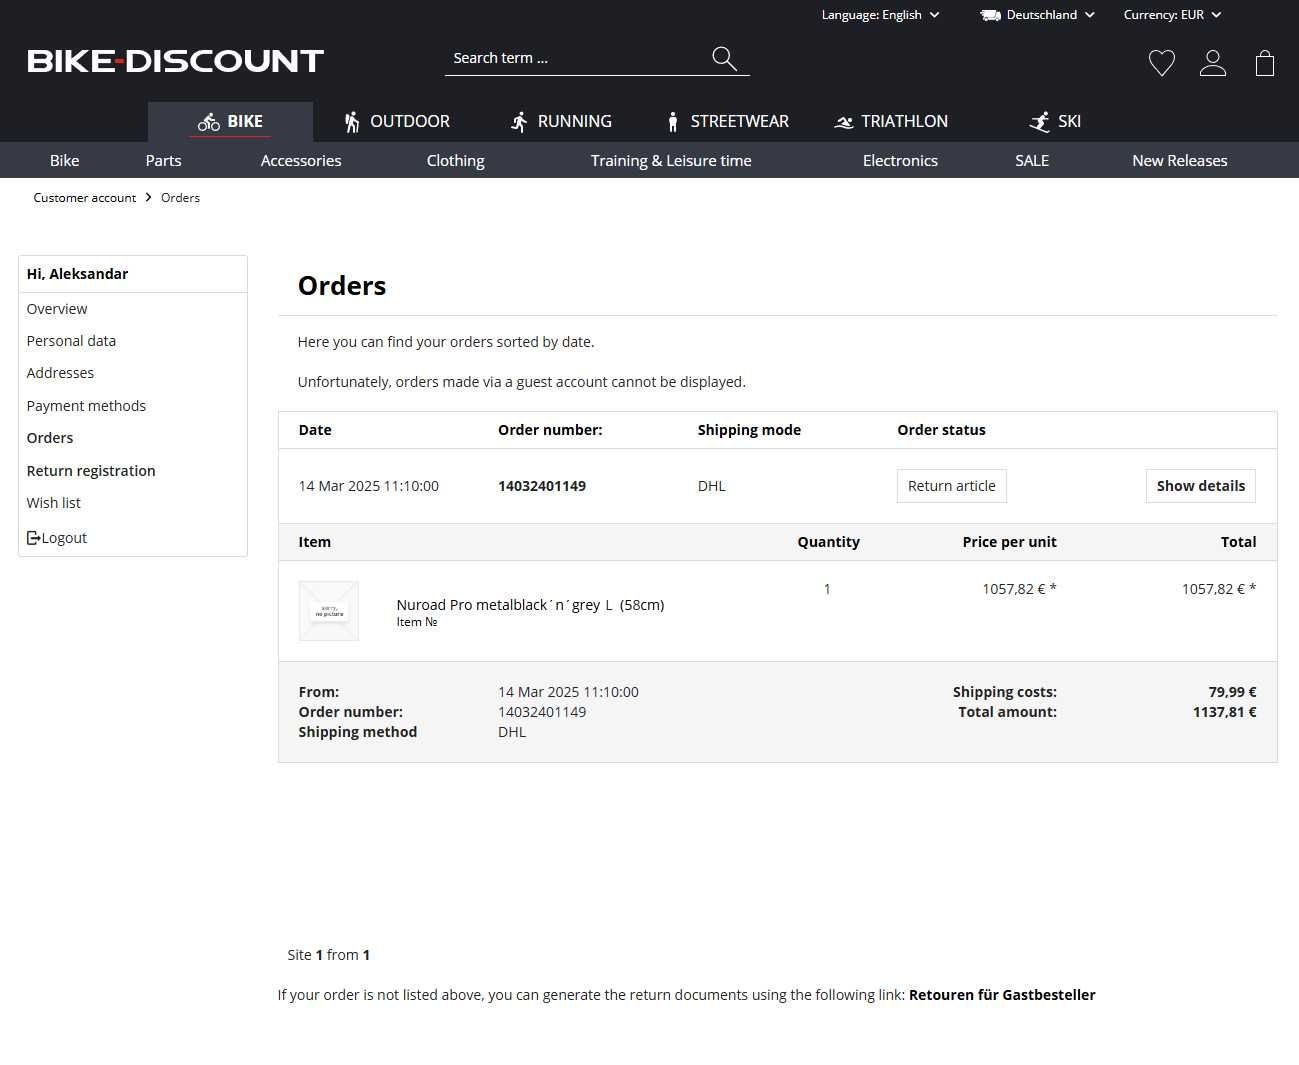1299x1065 pixels.
Task: Open Training & Leisure time menu
Action: pos(671,161)
